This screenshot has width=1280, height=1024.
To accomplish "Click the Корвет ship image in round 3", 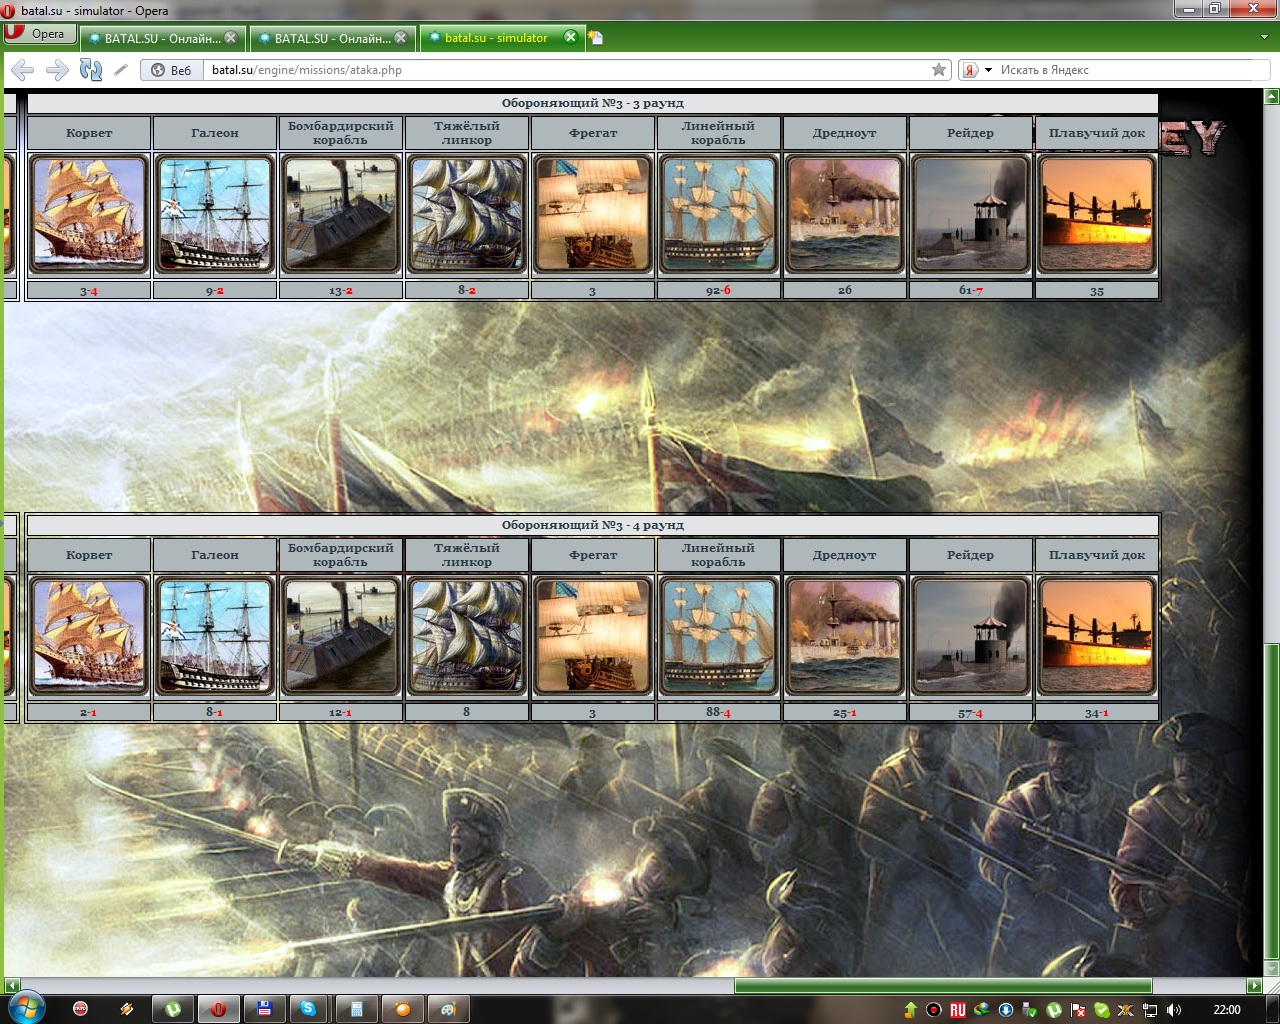I will pyautogui.click(x=89, y=214).
